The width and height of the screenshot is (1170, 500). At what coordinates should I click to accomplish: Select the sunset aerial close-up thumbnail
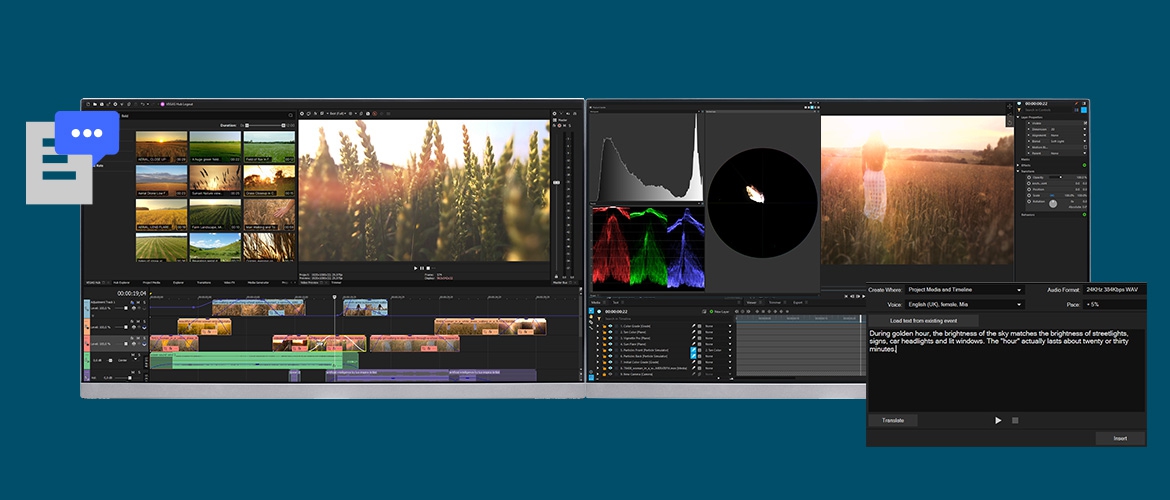click(161, 146)
